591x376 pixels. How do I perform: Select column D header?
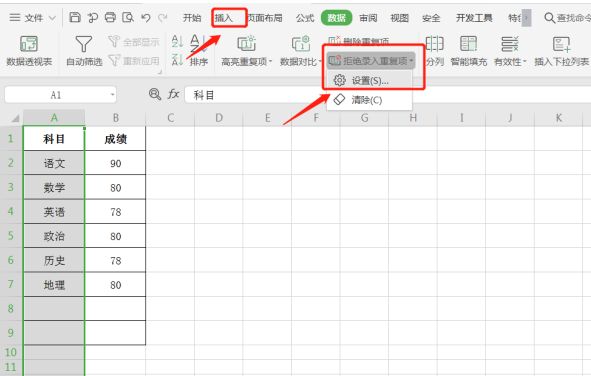219,118
